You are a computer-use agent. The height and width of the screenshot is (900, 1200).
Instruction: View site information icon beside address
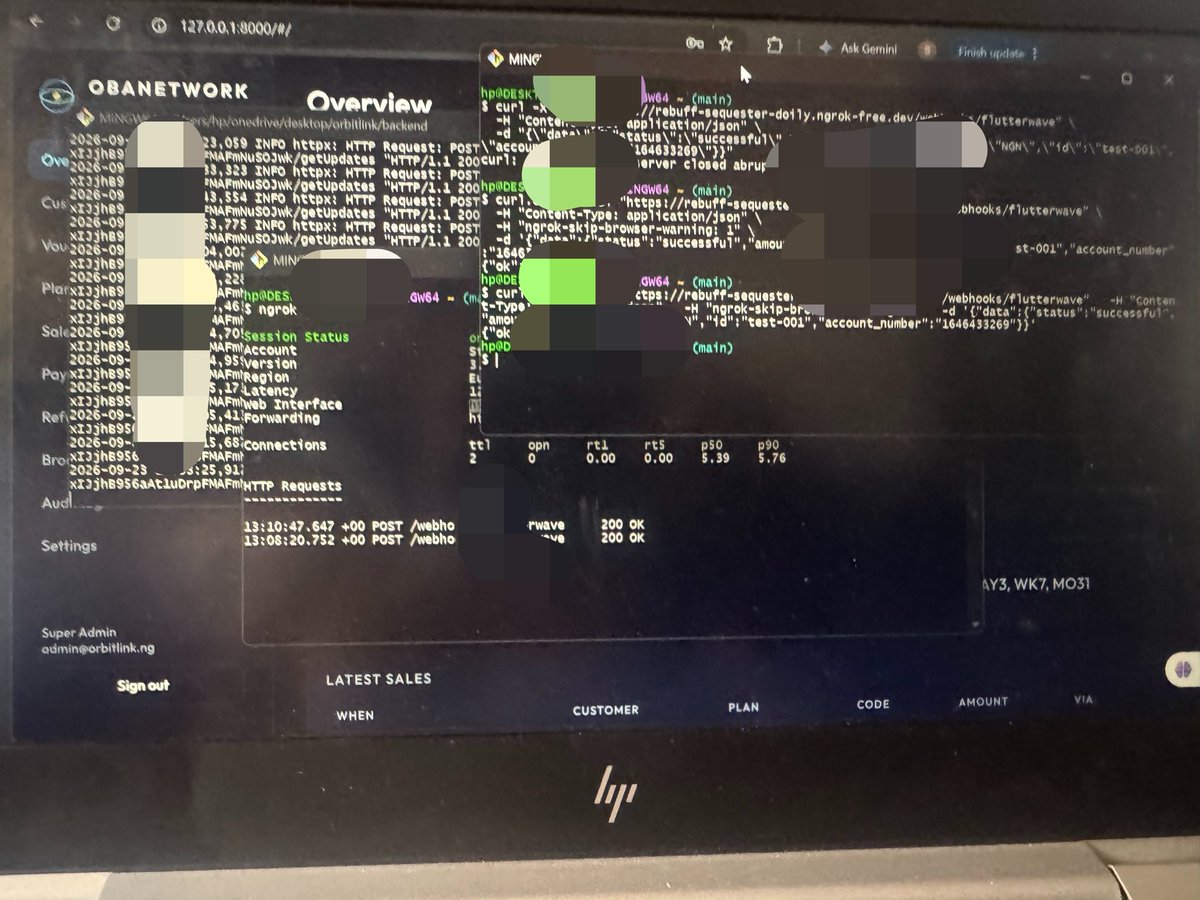pos(158,26)
